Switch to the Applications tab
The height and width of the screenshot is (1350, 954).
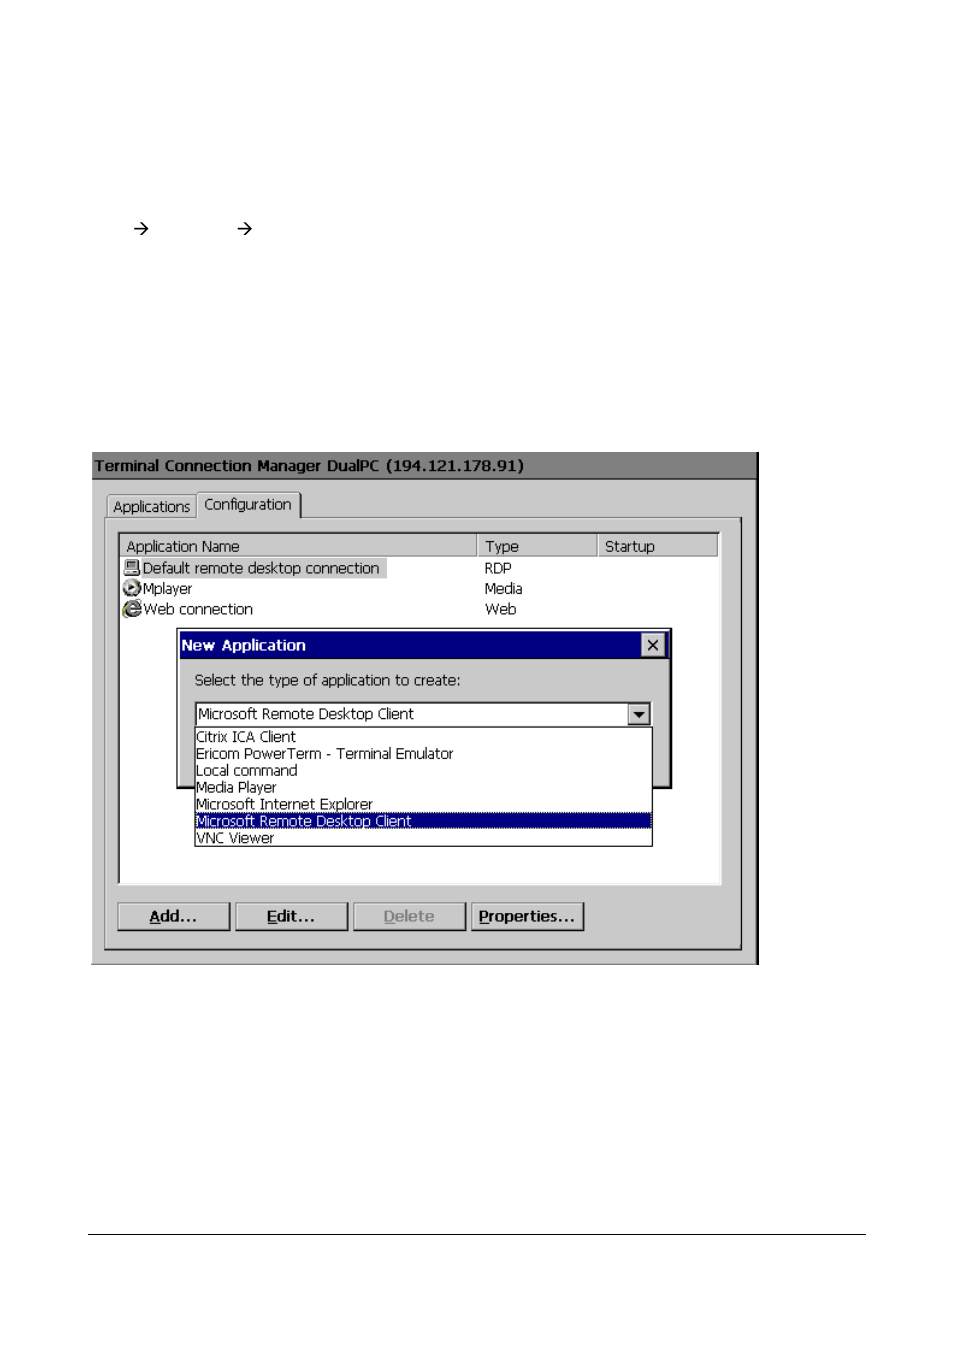[x=151, y=507]
